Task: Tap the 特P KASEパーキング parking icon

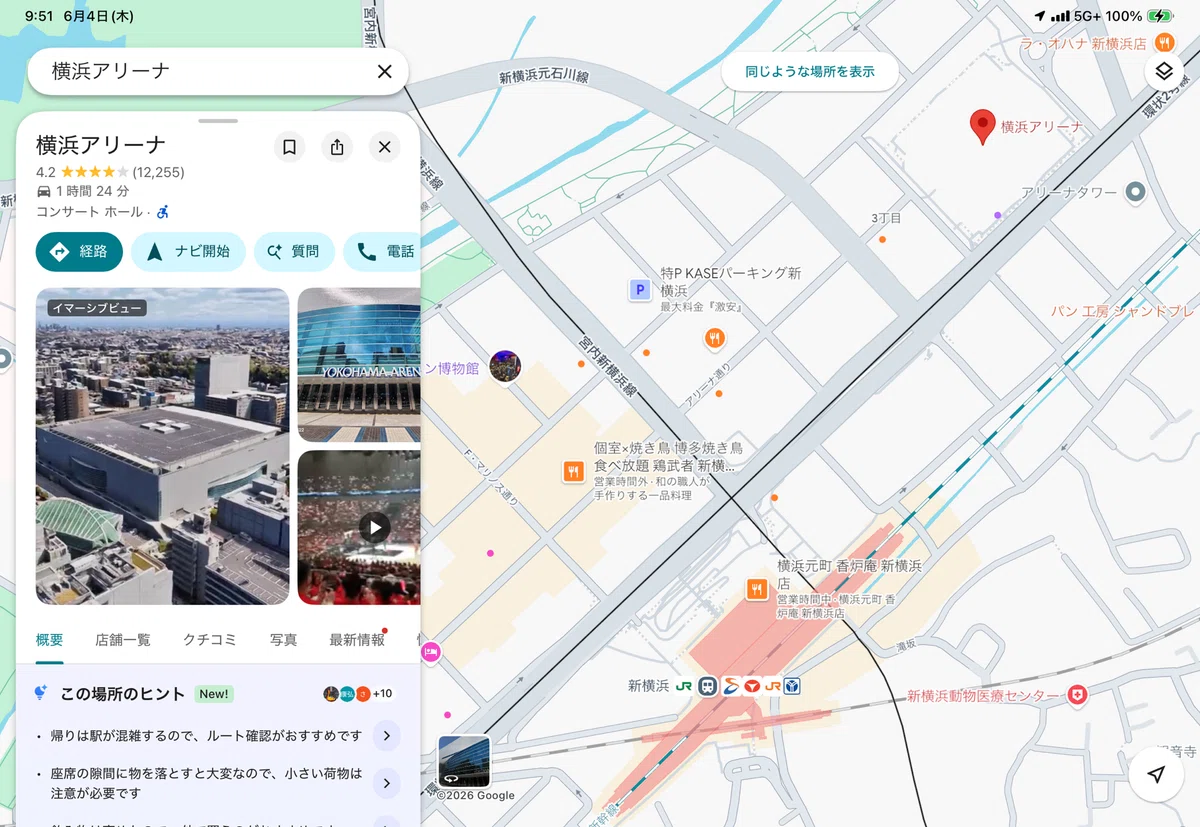Action: pos(639,290)
